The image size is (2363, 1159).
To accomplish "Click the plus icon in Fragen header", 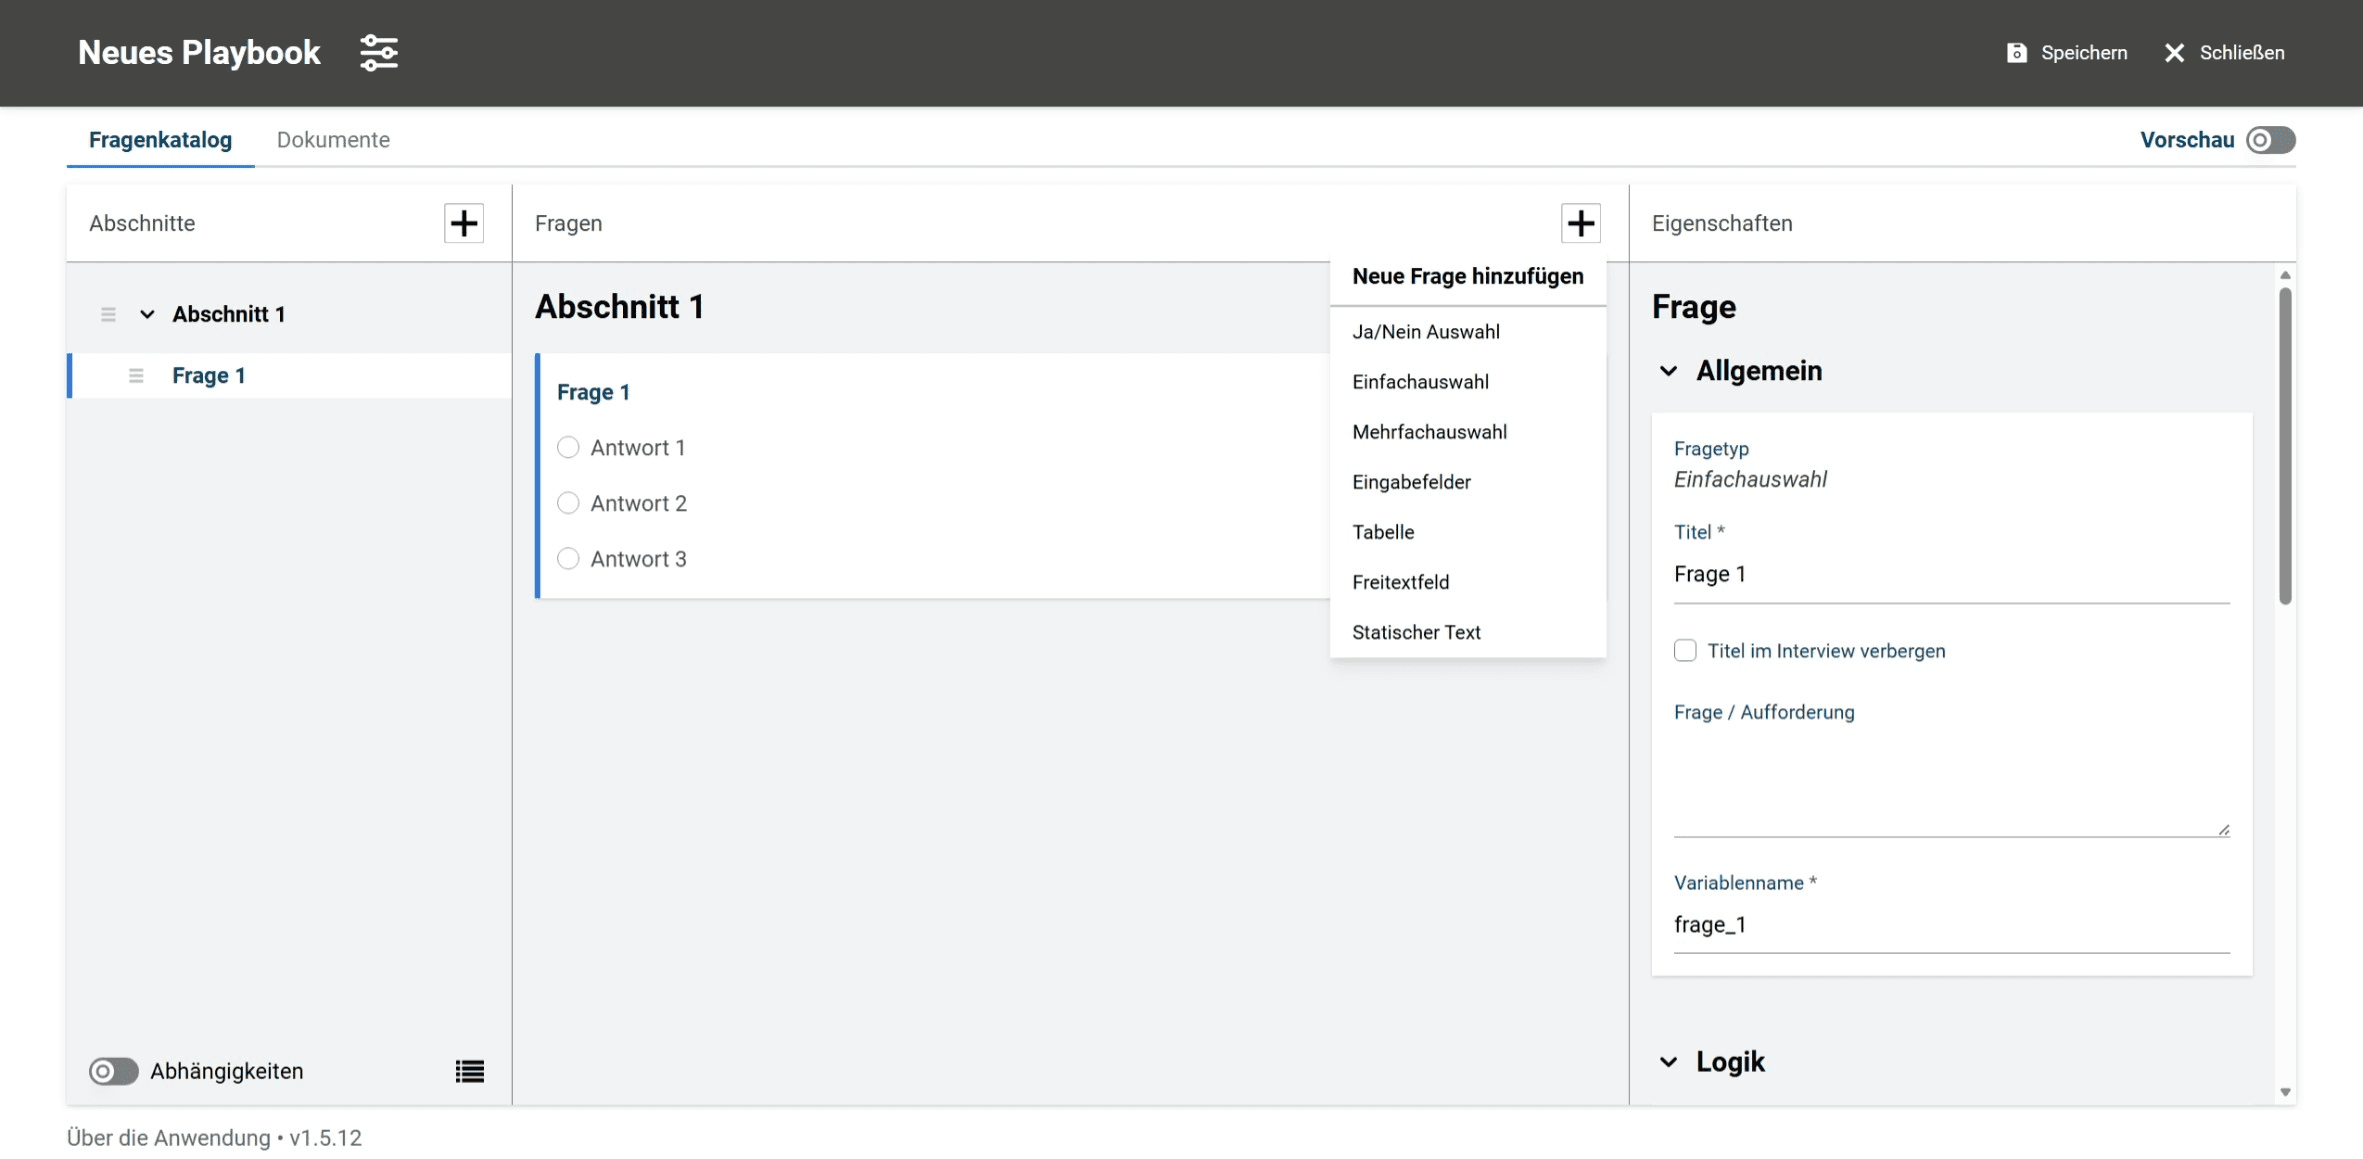I will pos(1580,223).
